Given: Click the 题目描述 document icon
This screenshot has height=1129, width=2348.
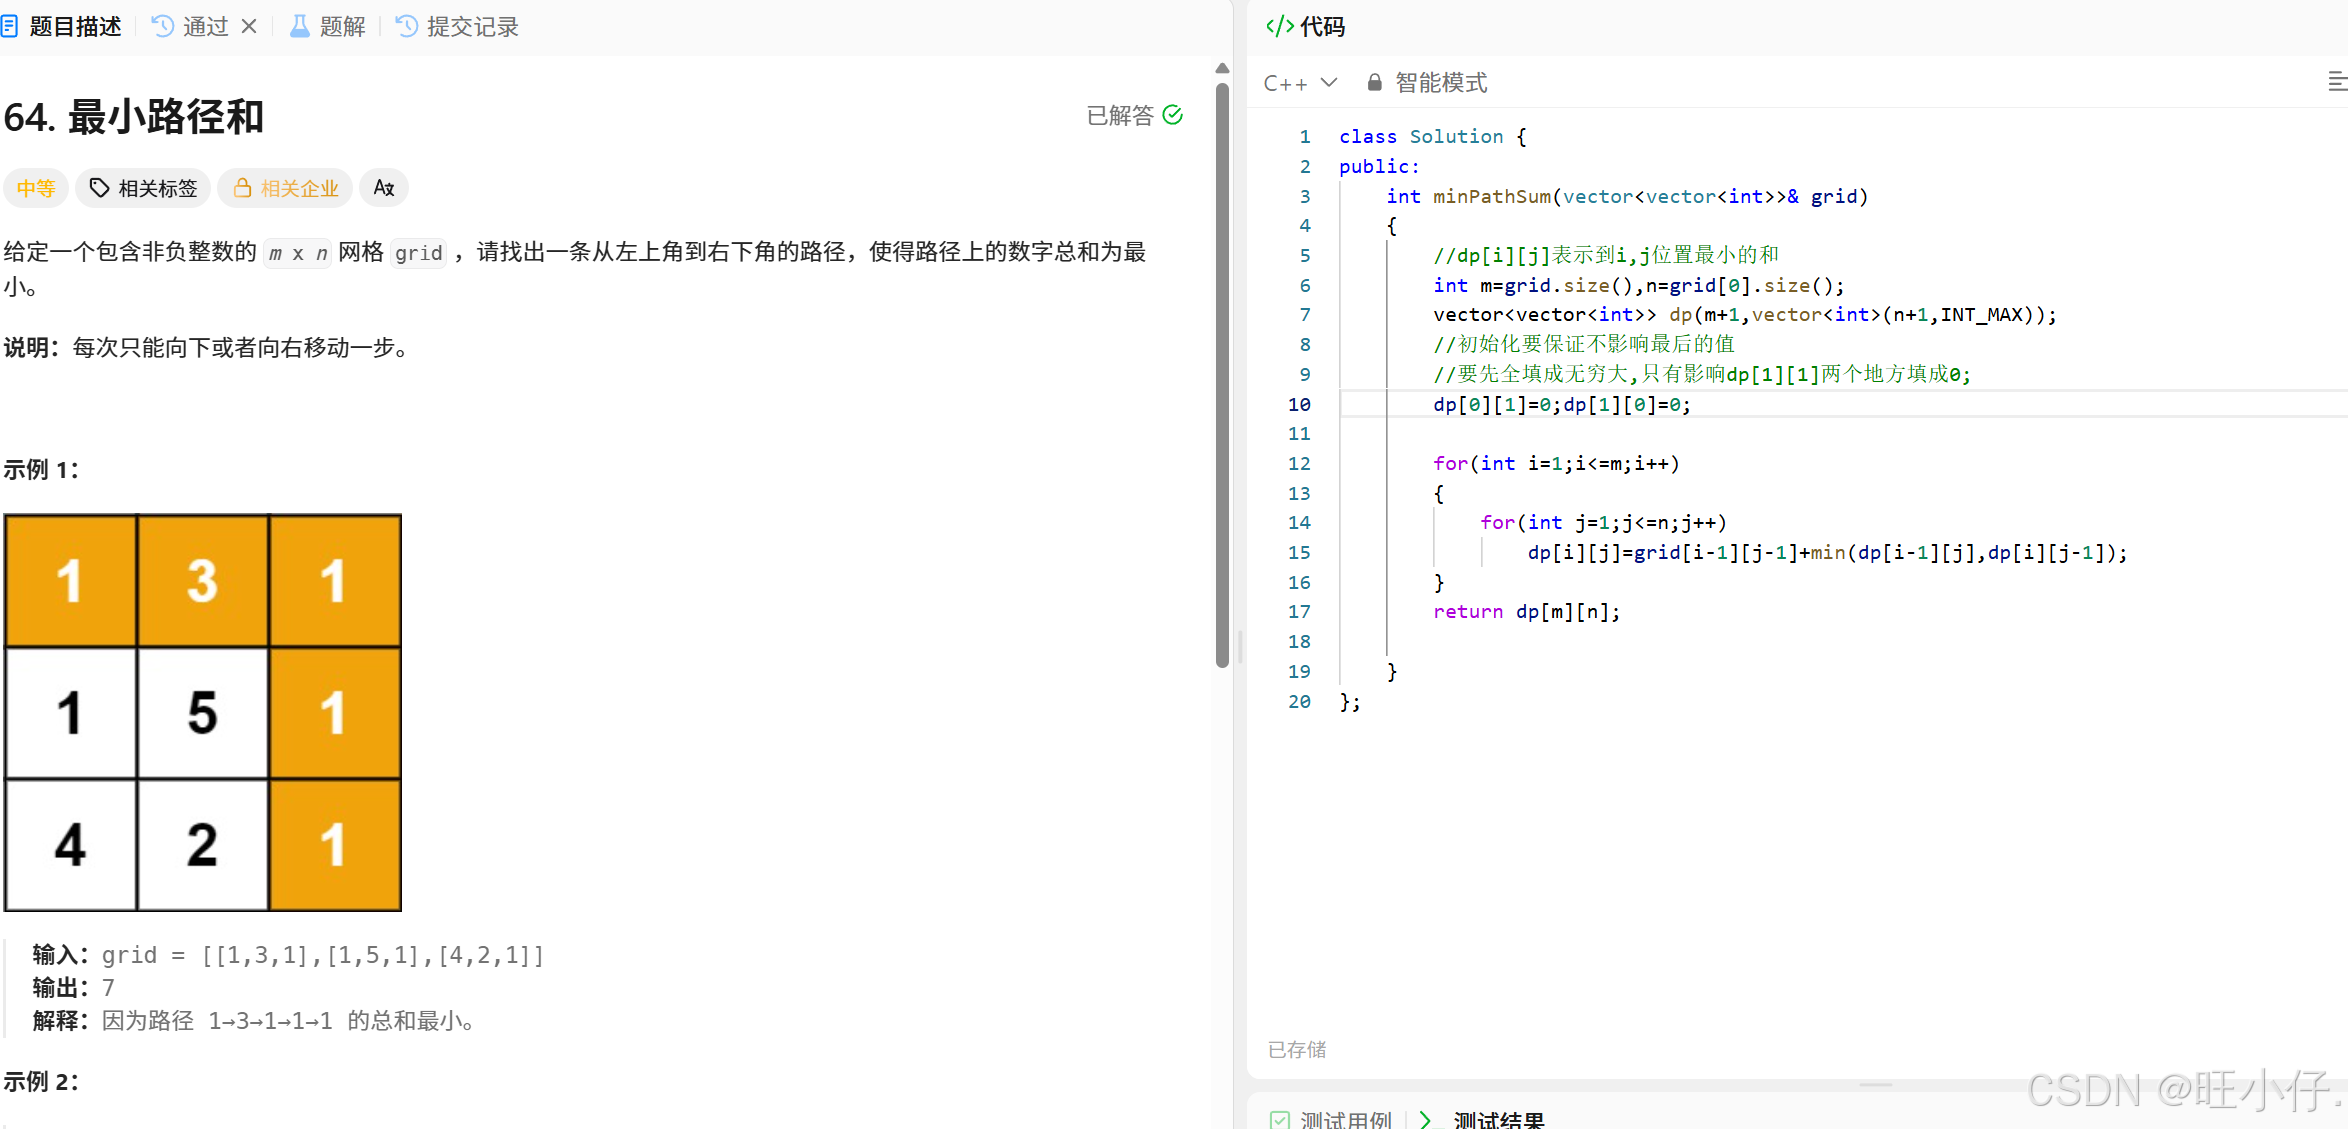Looking at the screenshot, I should coord(10,27).
